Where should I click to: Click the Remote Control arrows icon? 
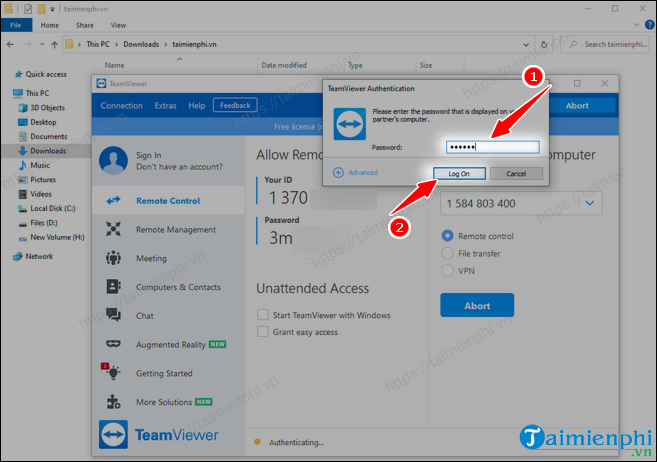click(113, 201)
